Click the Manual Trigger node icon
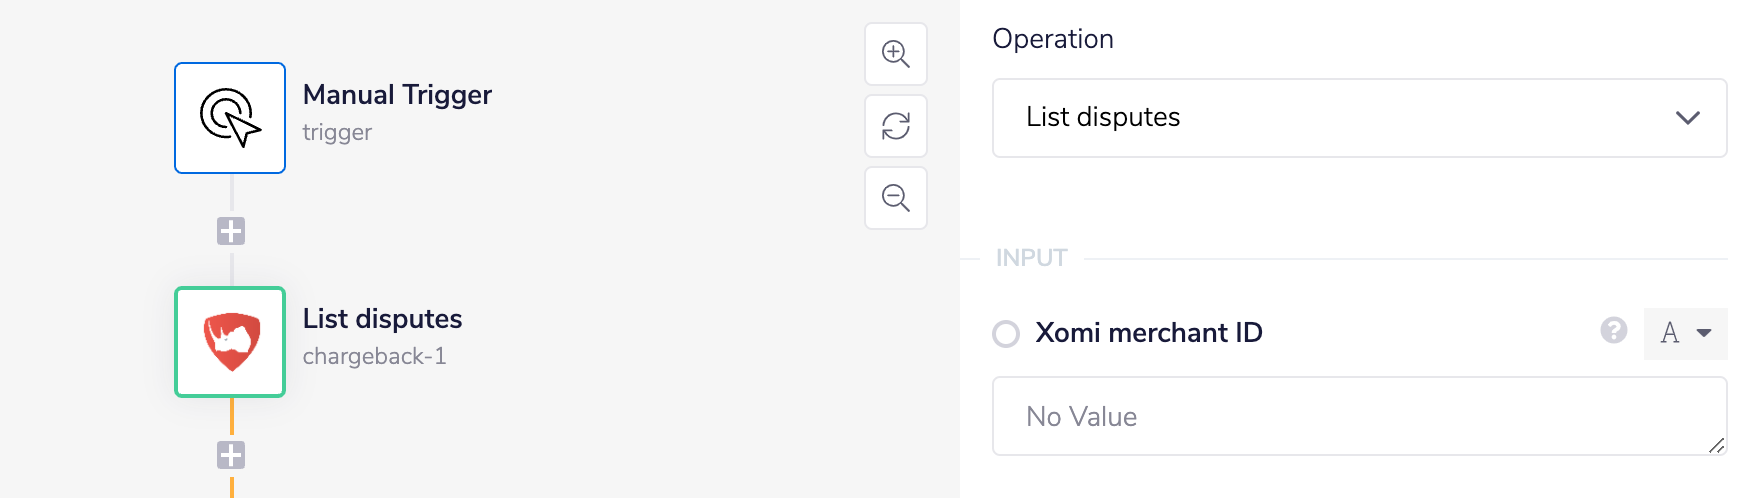Image resolution: width=1750 pixels, height=498 pixels. pos(230,118)
